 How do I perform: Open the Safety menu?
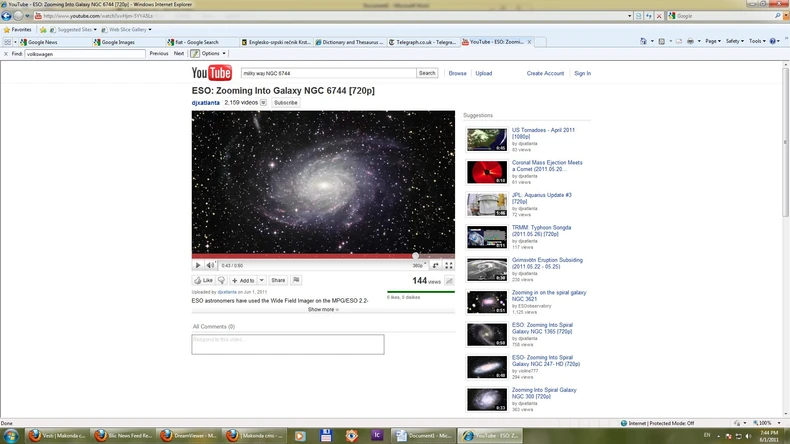(x=734, y=41)
